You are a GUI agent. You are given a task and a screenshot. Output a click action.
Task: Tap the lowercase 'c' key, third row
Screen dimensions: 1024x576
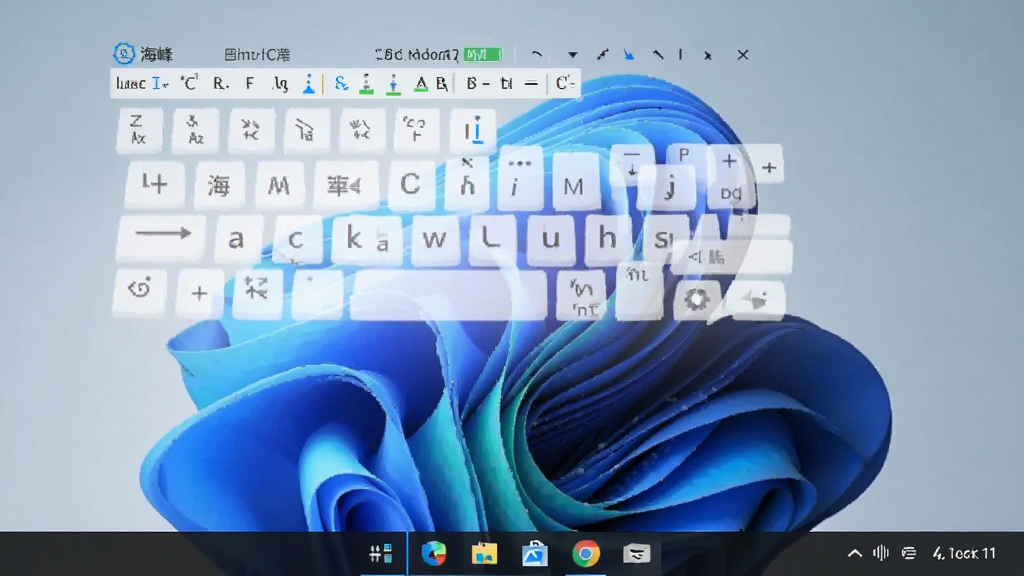tap(296, 239)
